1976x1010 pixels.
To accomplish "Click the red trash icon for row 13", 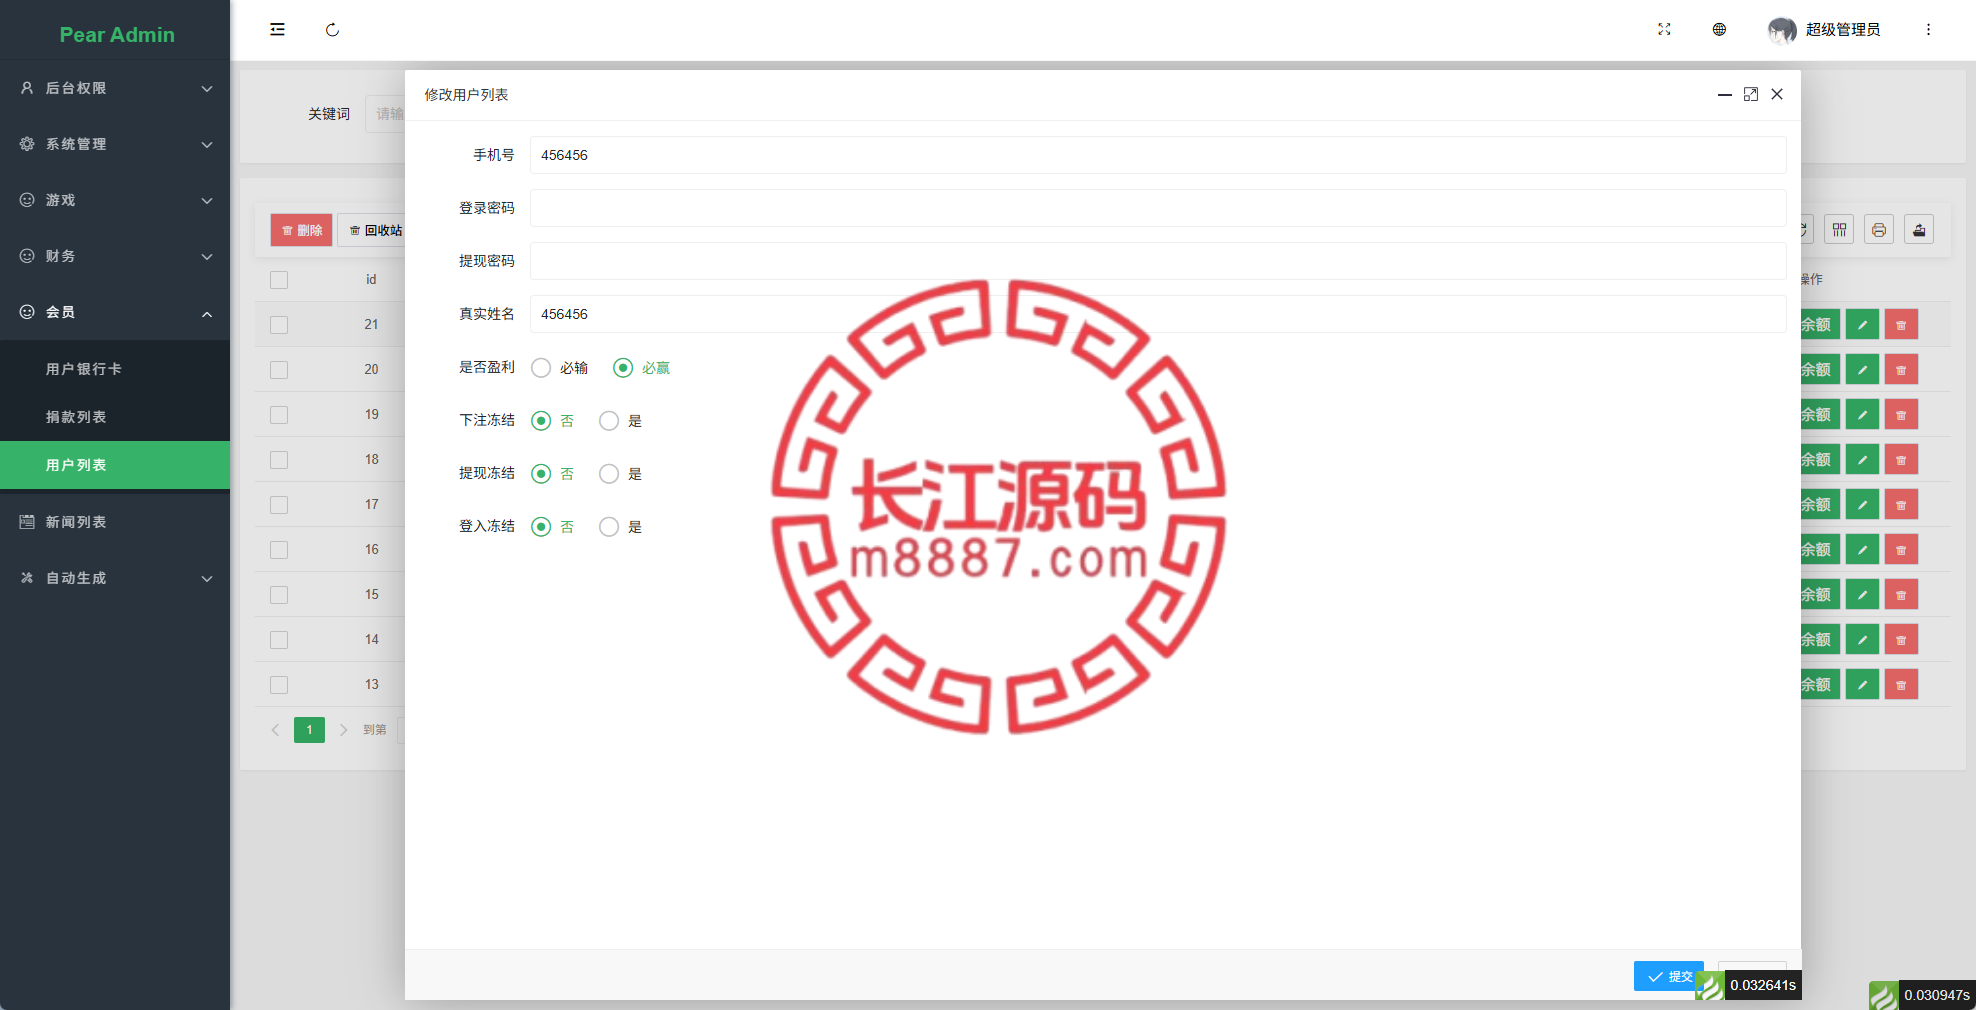I will (x=1901, y=685).
